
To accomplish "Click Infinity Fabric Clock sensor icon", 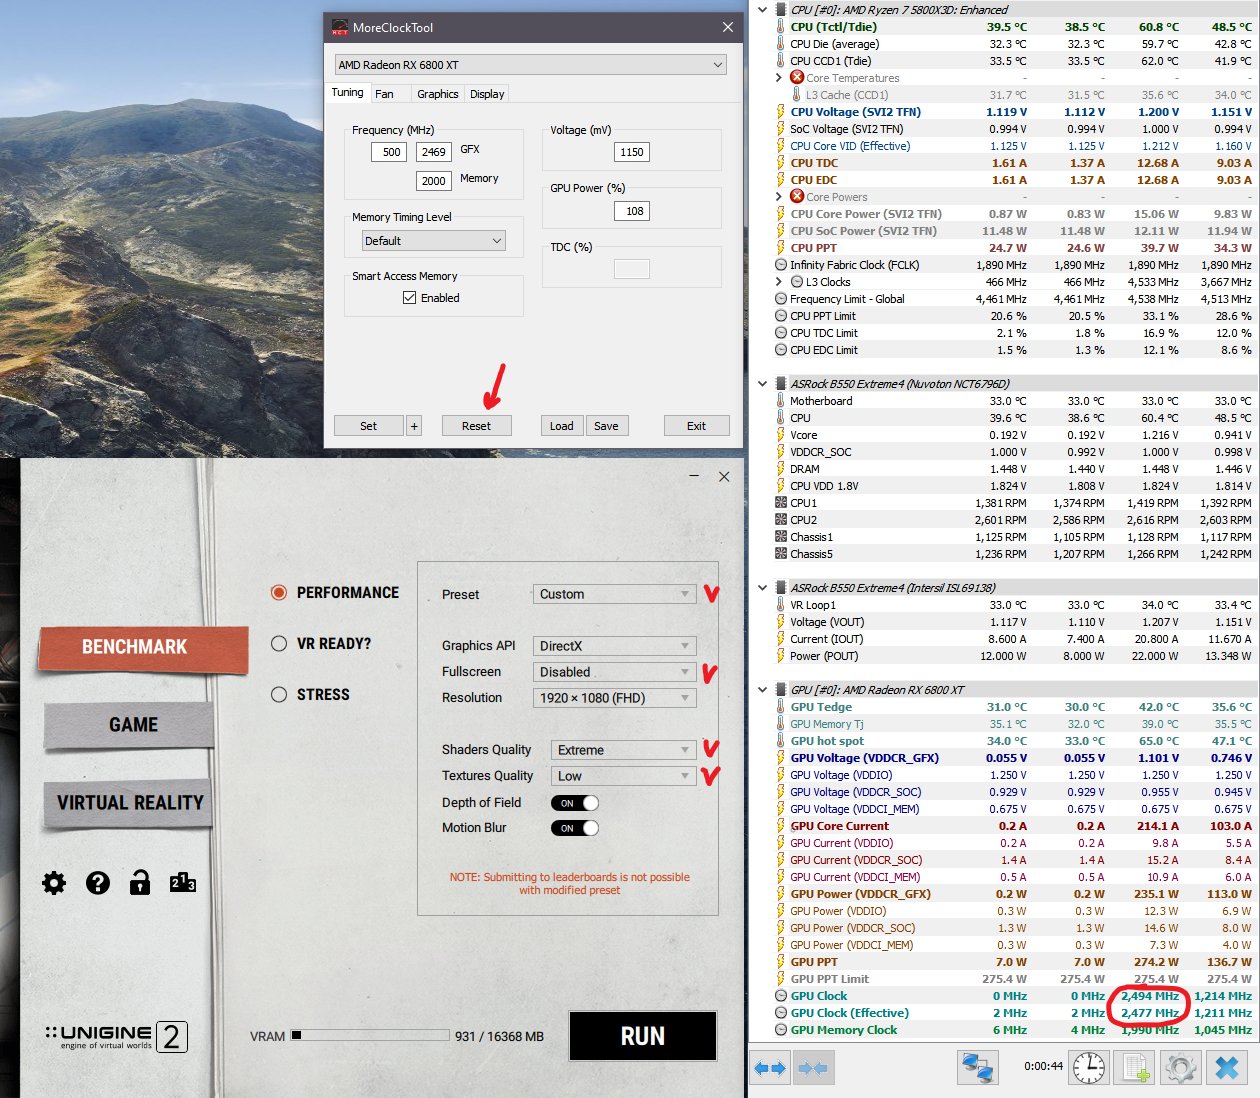I will (781, 265).
